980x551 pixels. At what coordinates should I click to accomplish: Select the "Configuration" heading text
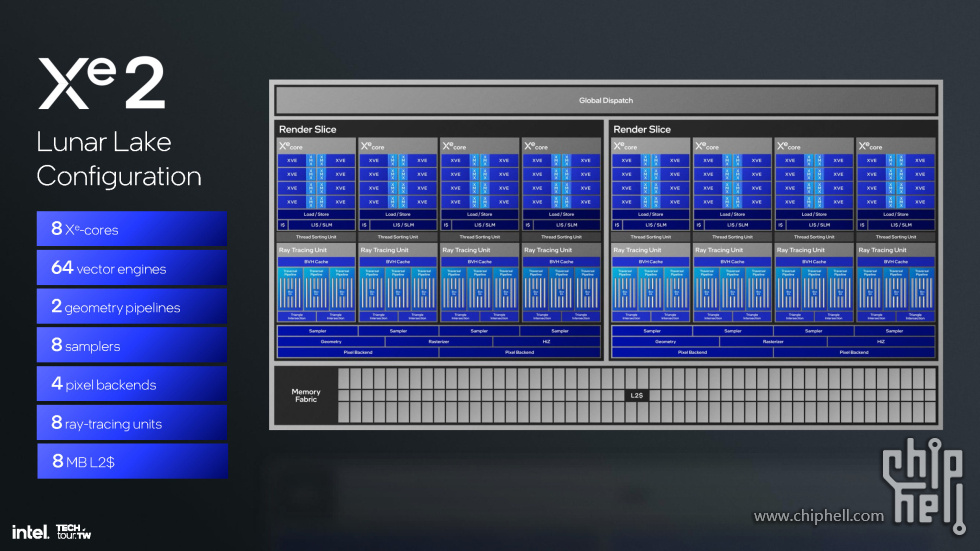pyautogui.click(x=119, y=177)
